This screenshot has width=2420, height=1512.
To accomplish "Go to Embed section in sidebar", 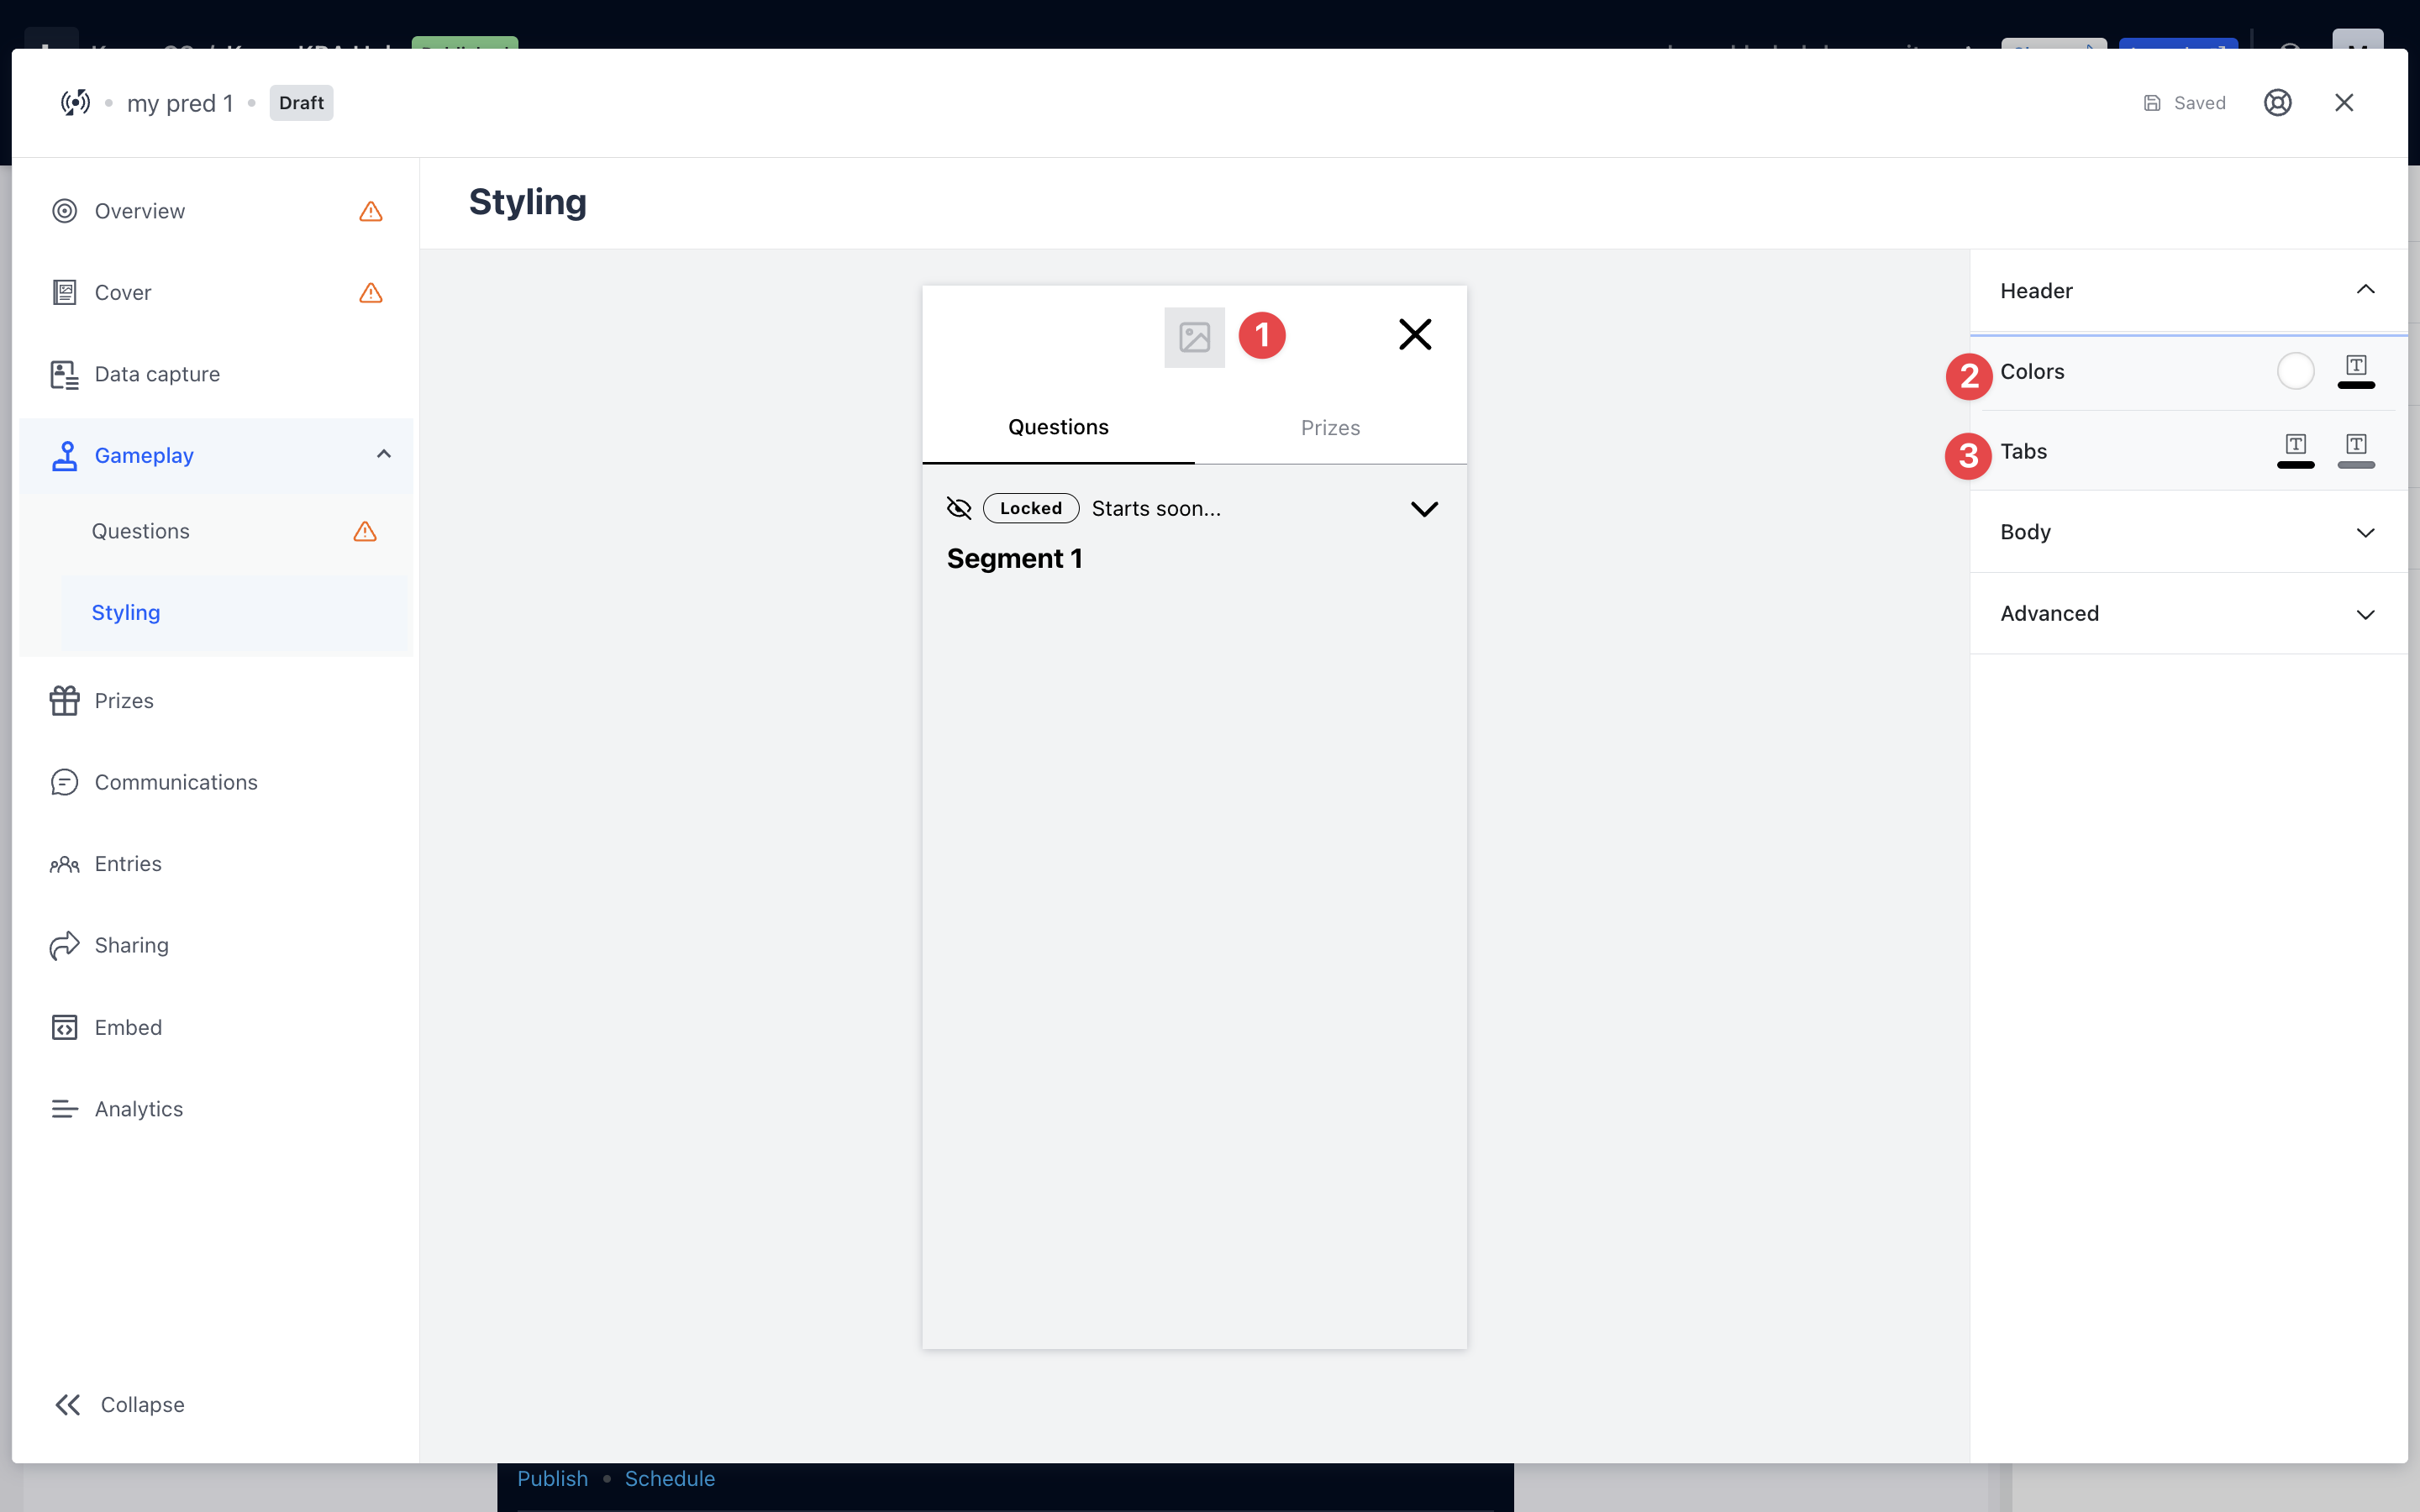I will click(128, 1027).
